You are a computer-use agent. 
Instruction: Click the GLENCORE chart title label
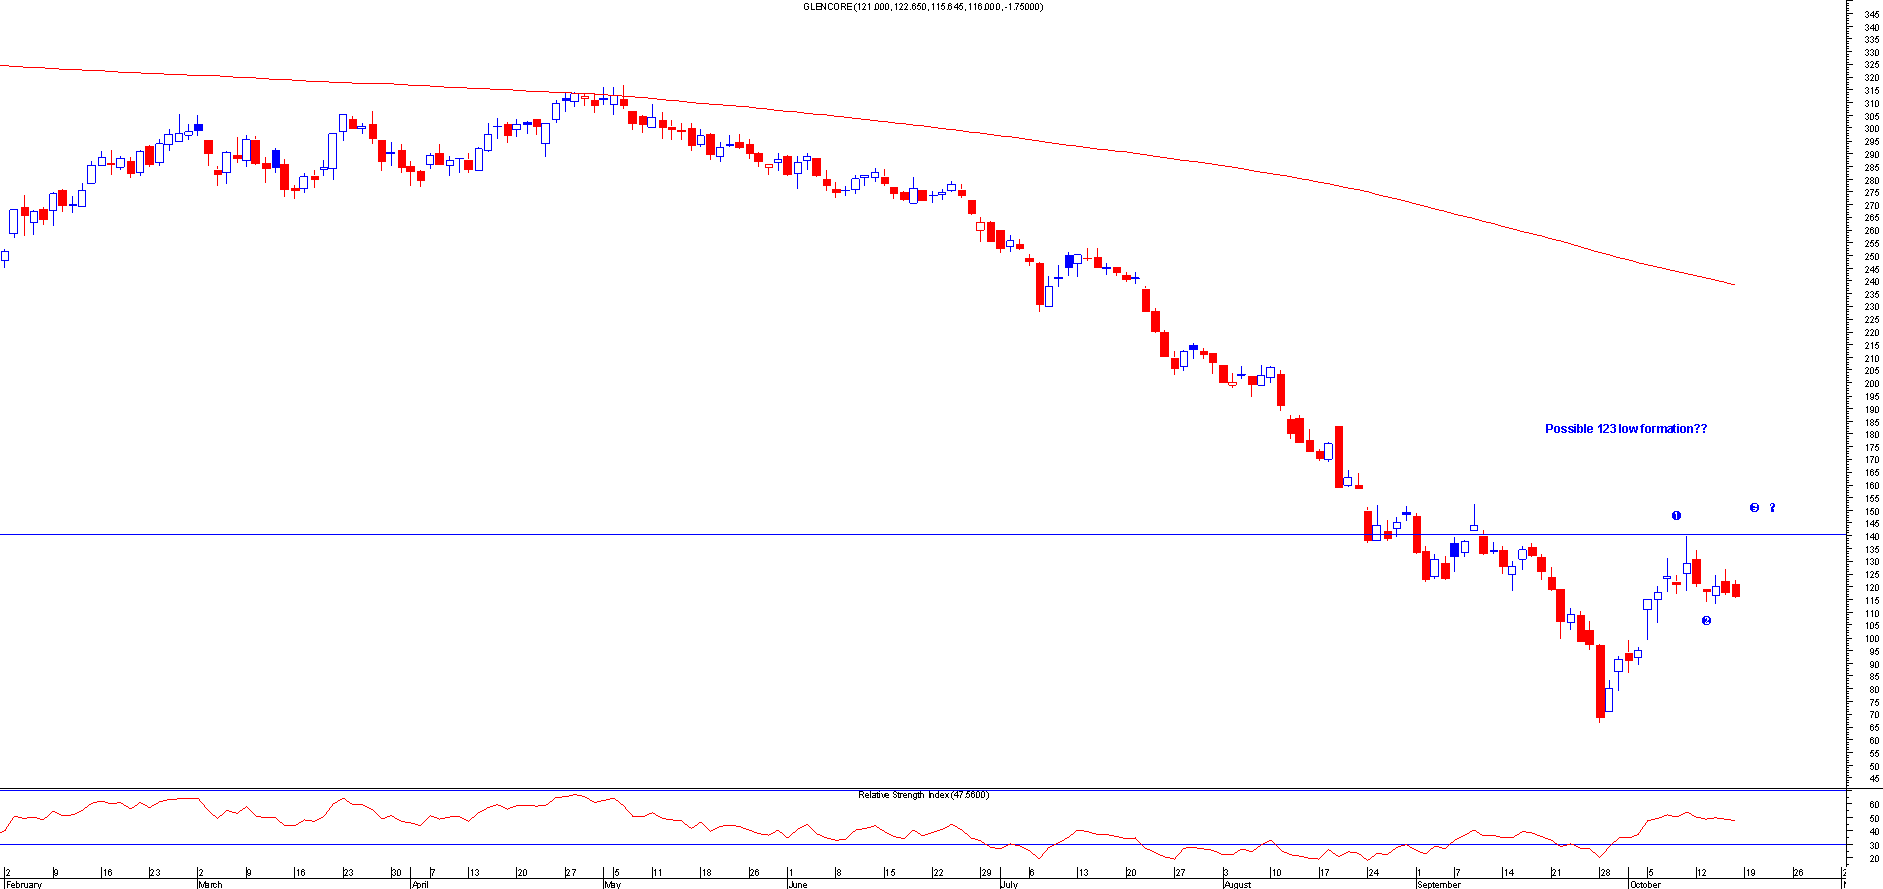point(922,7)
